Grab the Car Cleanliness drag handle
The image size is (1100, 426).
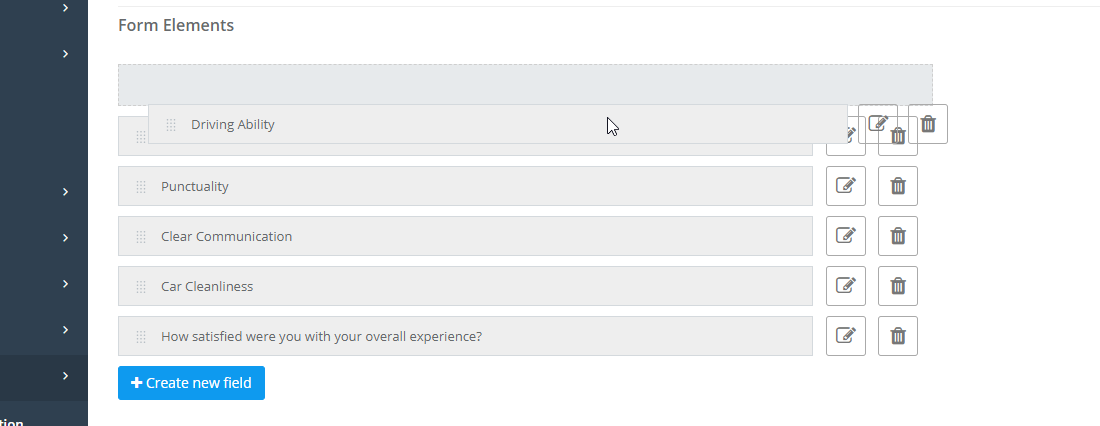click(x=140, y=286)
